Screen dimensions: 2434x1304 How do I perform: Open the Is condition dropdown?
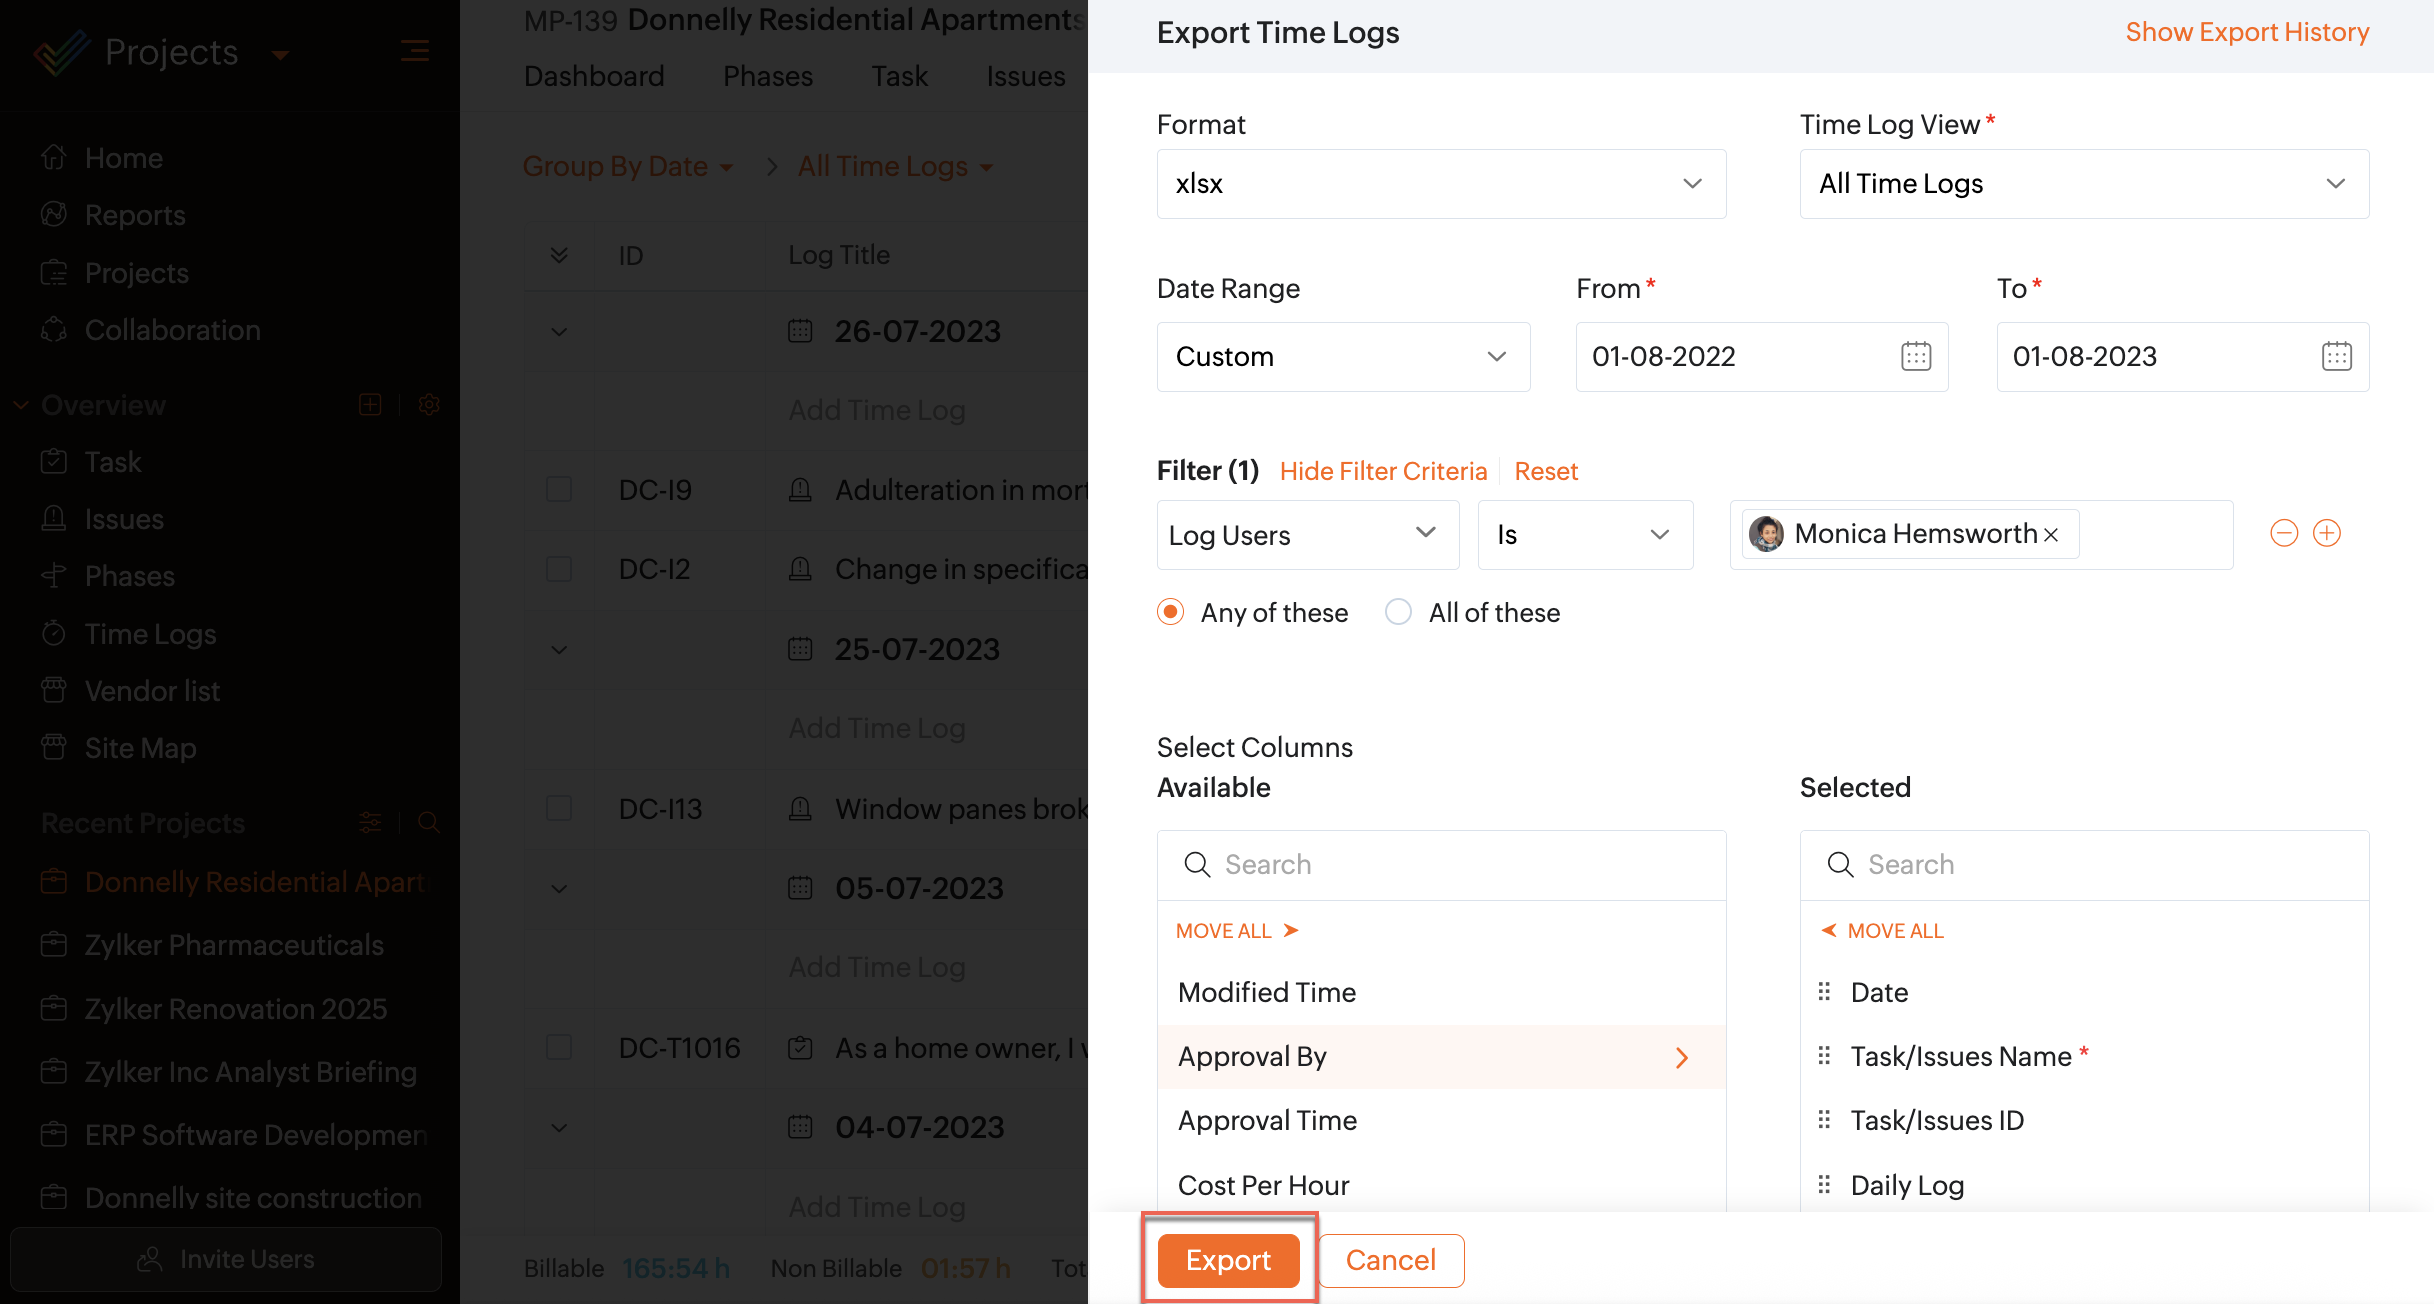(x=1584, y=535)
